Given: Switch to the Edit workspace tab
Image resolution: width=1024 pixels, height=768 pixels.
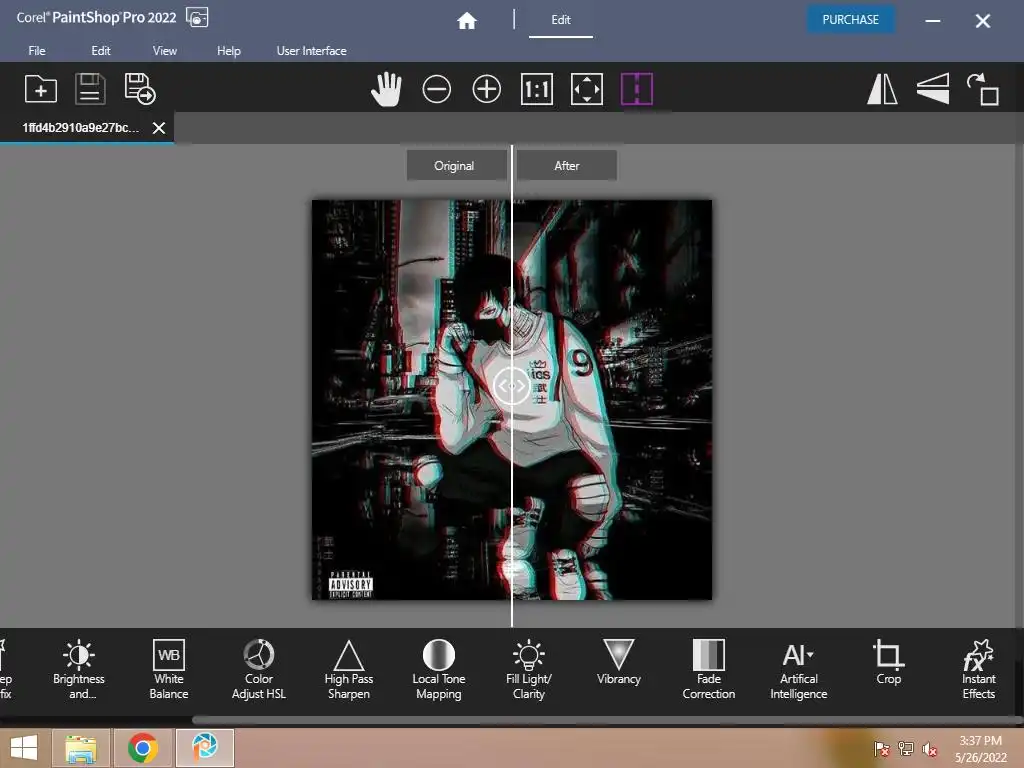Looking at the screenshot, I should pos(561,20).
